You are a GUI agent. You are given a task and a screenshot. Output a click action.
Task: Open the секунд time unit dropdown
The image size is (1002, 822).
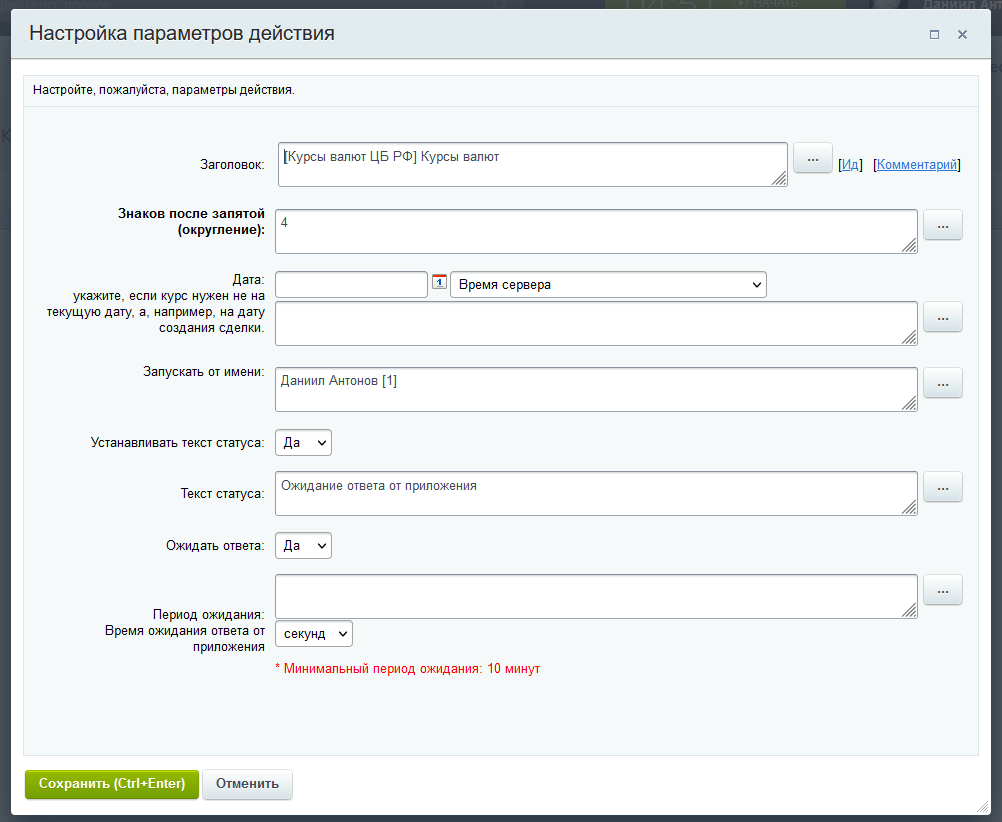coord(313,634)
